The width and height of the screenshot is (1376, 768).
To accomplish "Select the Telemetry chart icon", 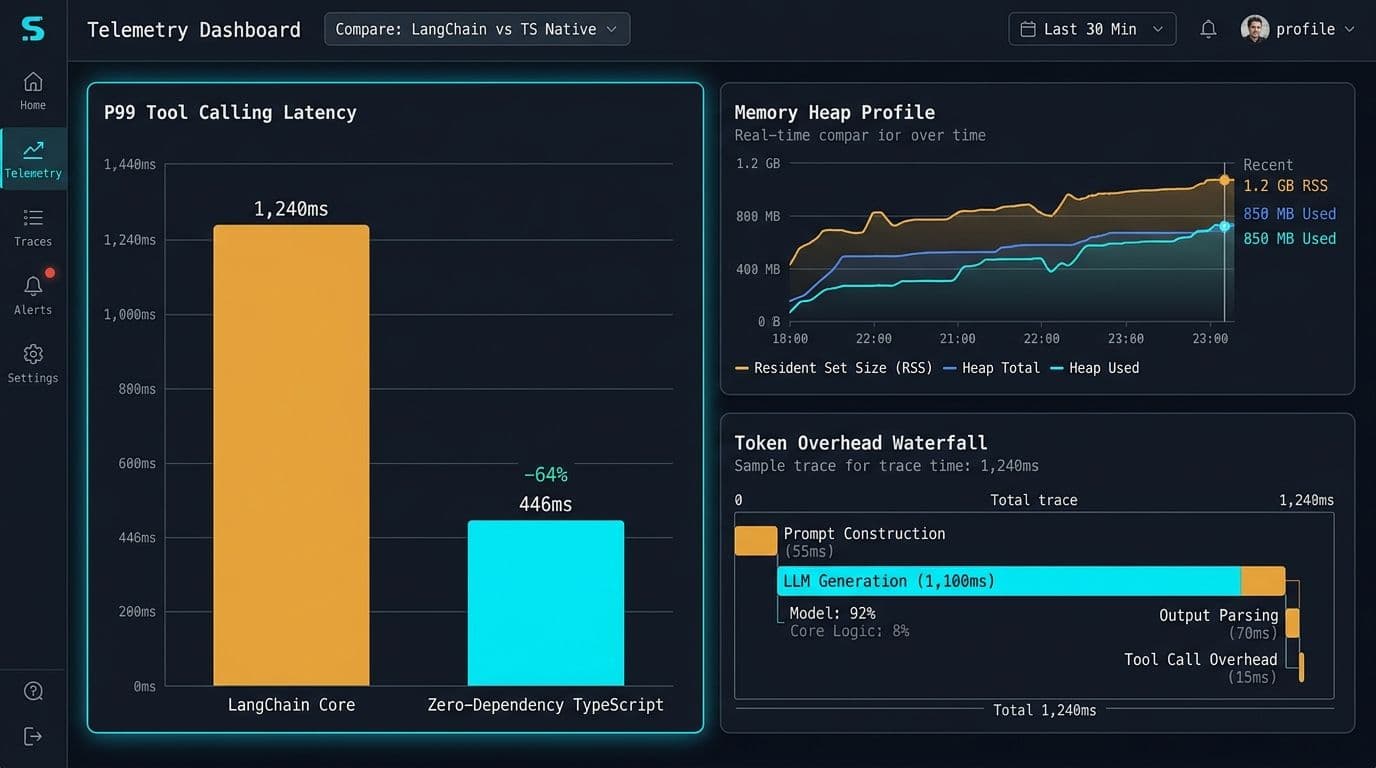I will point(33,150).
